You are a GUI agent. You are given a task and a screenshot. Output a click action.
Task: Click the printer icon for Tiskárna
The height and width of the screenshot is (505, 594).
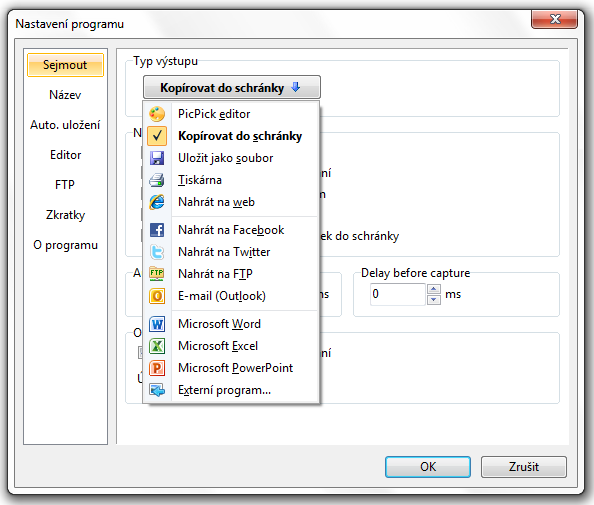[157, 180]
